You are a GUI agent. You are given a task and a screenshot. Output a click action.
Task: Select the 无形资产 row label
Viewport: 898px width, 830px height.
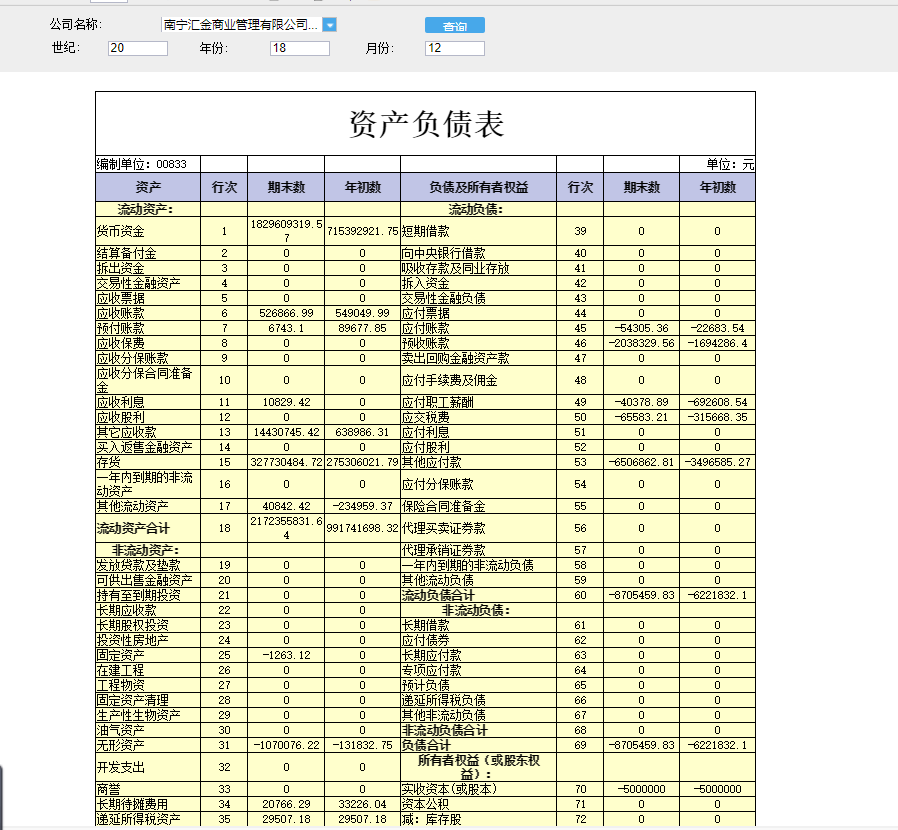coord(120,745)
